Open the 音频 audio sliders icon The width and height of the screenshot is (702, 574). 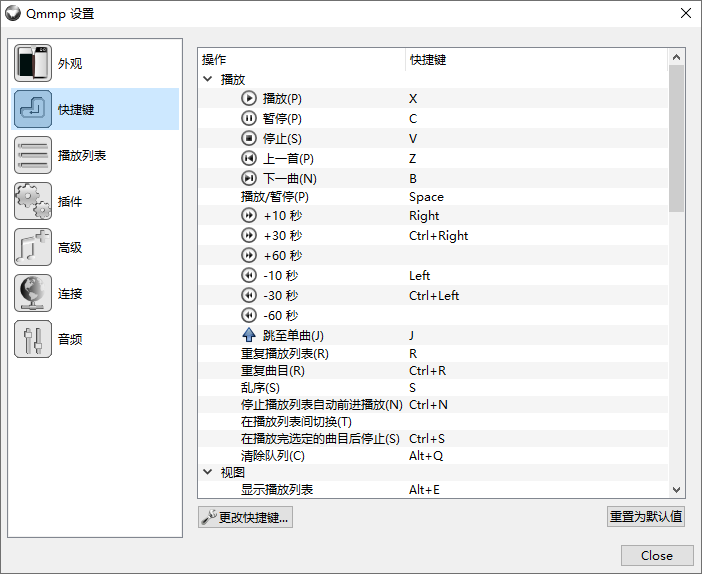33,339
